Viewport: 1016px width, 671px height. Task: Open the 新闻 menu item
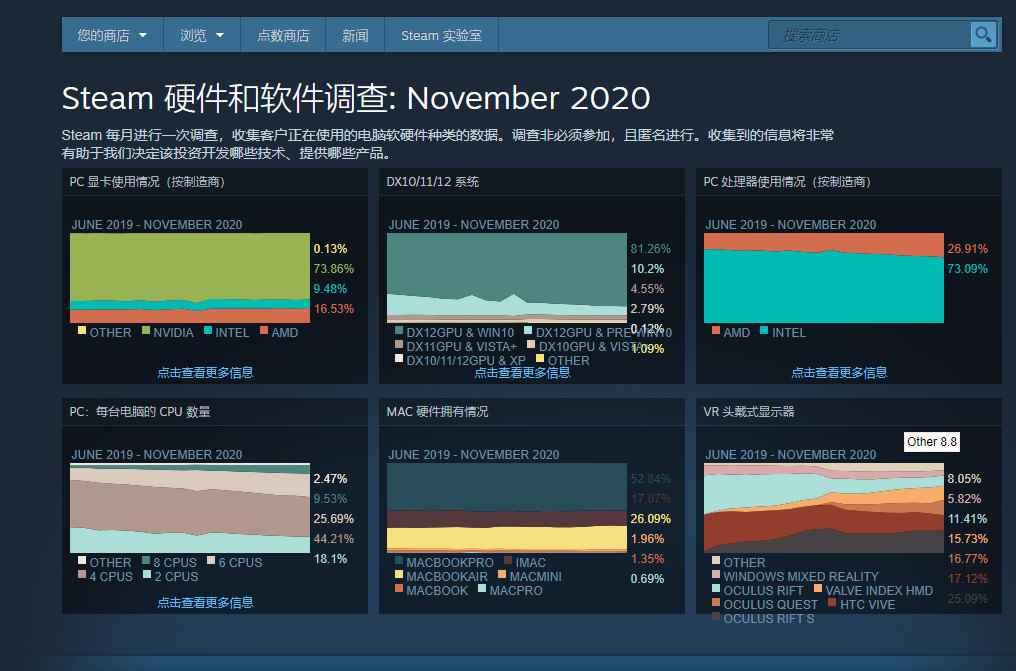355,34
